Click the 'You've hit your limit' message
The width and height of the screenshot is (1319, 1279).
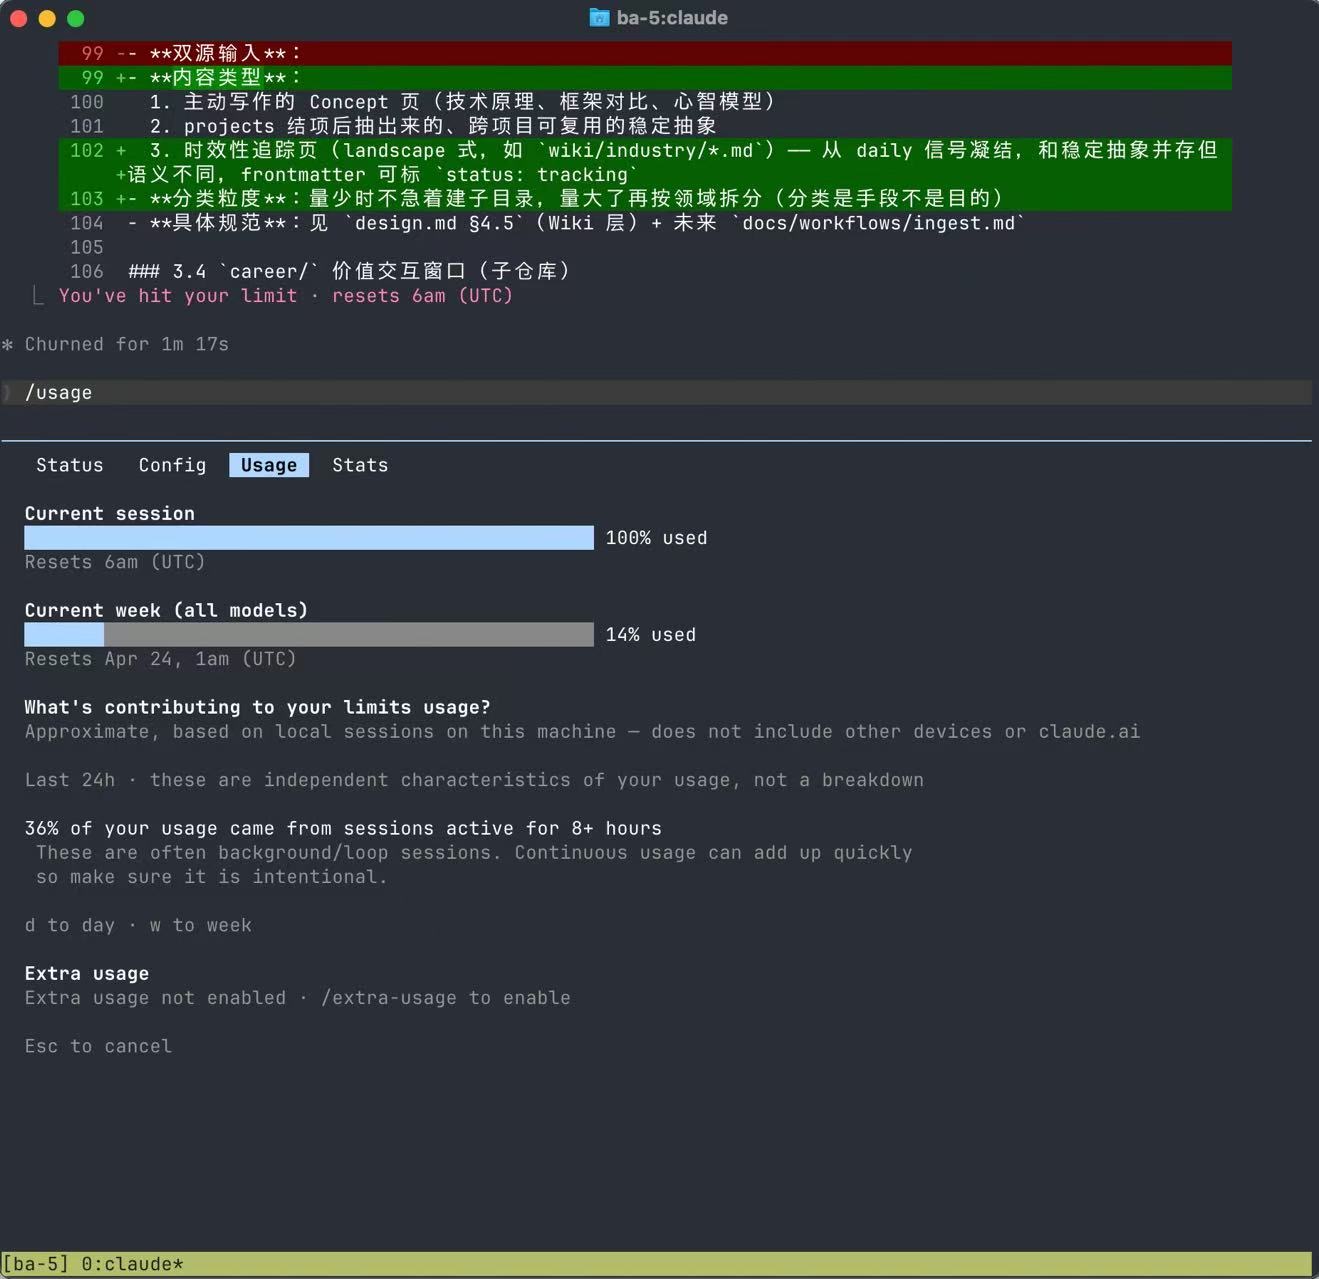[x=177, y=296]
